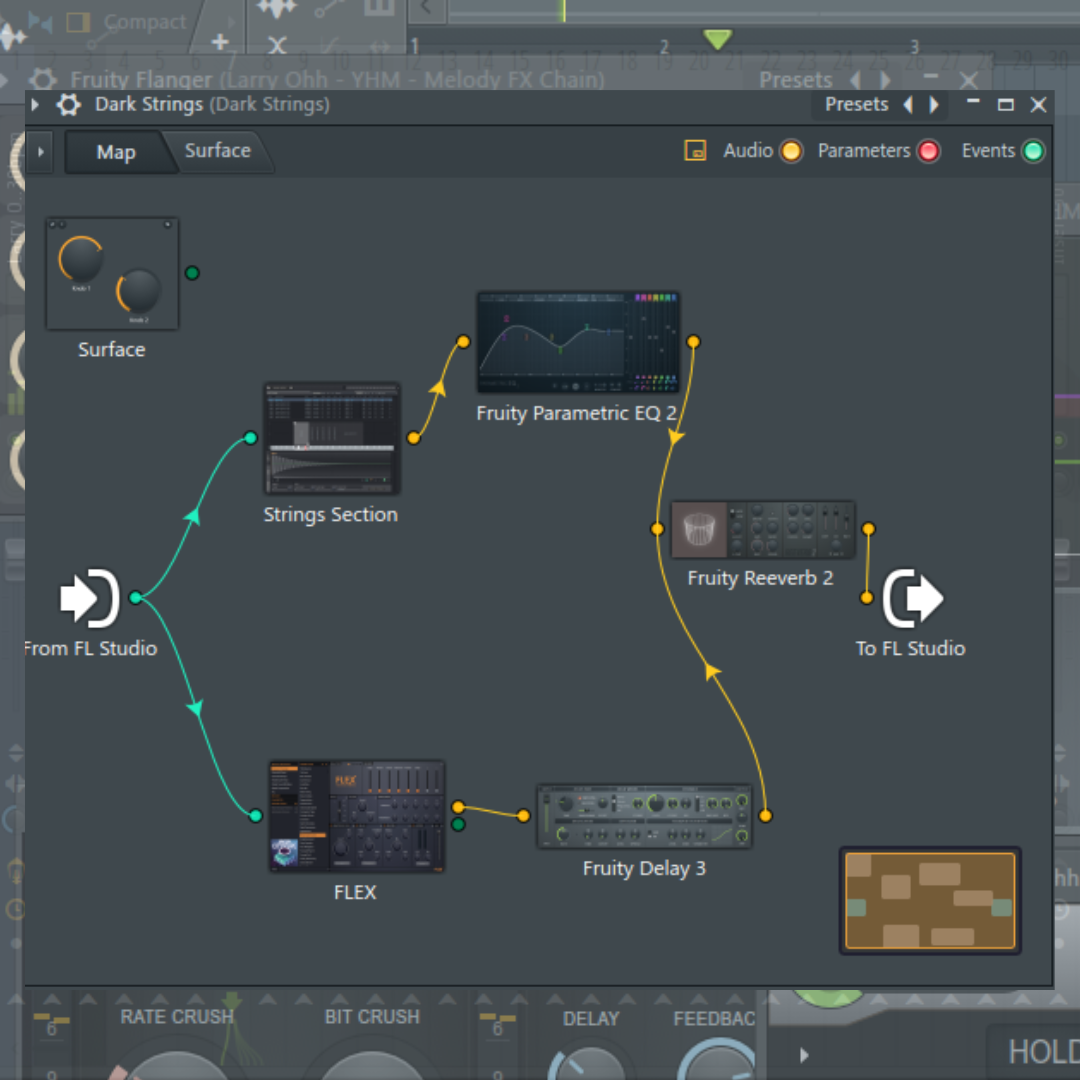The width and height of the screenshot is (1080, 1080).
Task: Open the Dark Strings plugin options gear
Action: tap(68, 105)
